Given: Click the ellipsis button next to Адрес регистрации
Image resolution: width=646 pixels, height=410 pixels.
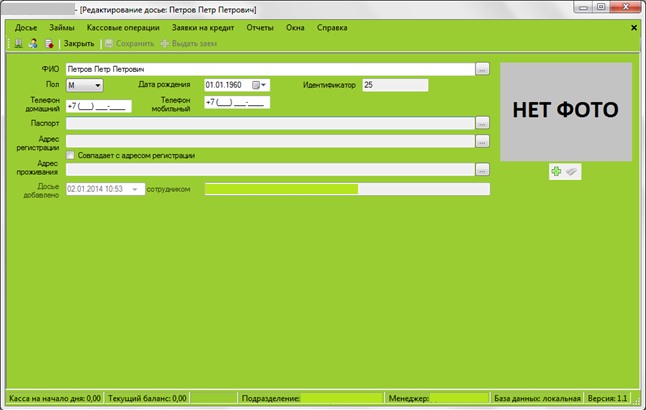Looking at the screenshot, I should 482,141.
